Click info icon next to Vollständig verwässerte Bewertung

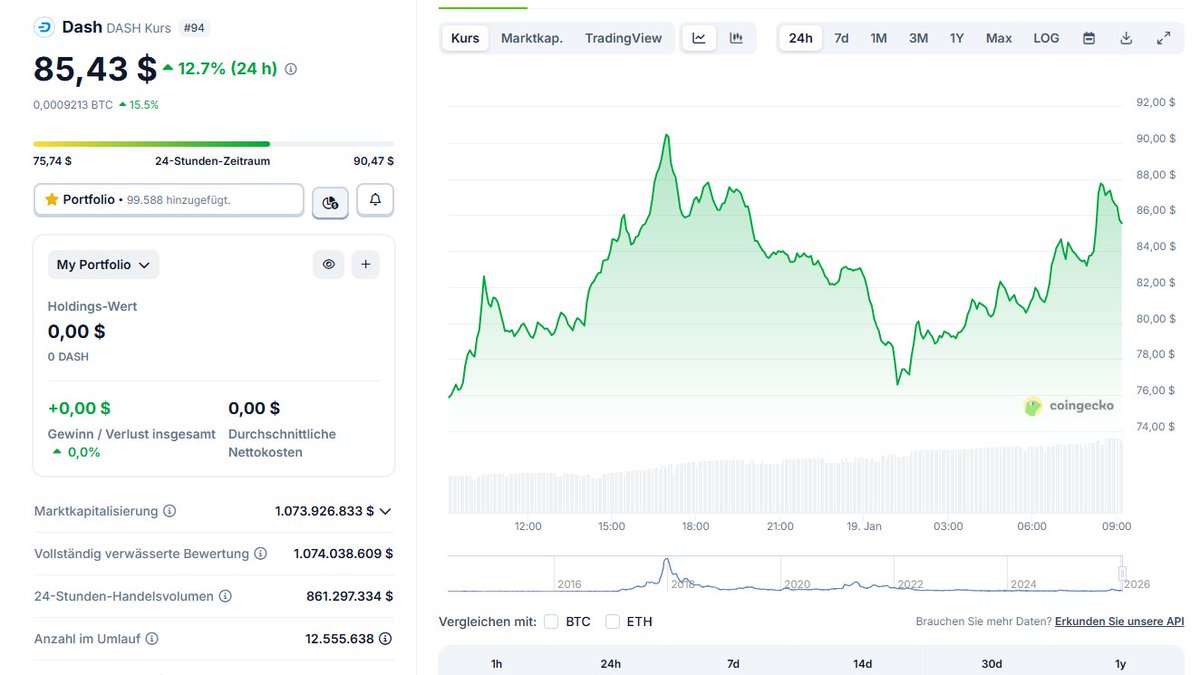tap(260, 553)
